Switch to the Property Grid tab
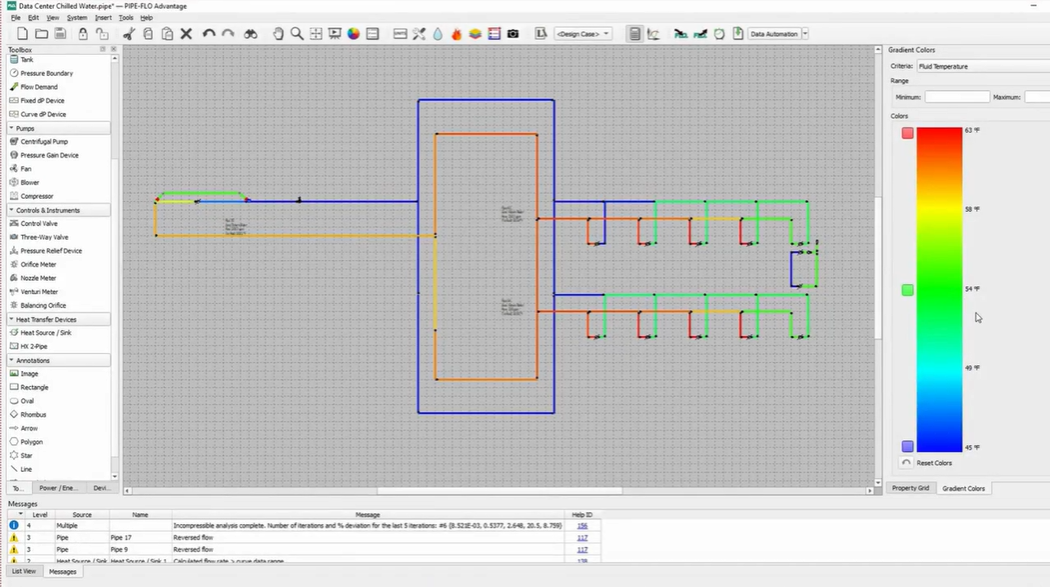The height and width of the screenshot is (587, 1050). [x=910, y=488]
